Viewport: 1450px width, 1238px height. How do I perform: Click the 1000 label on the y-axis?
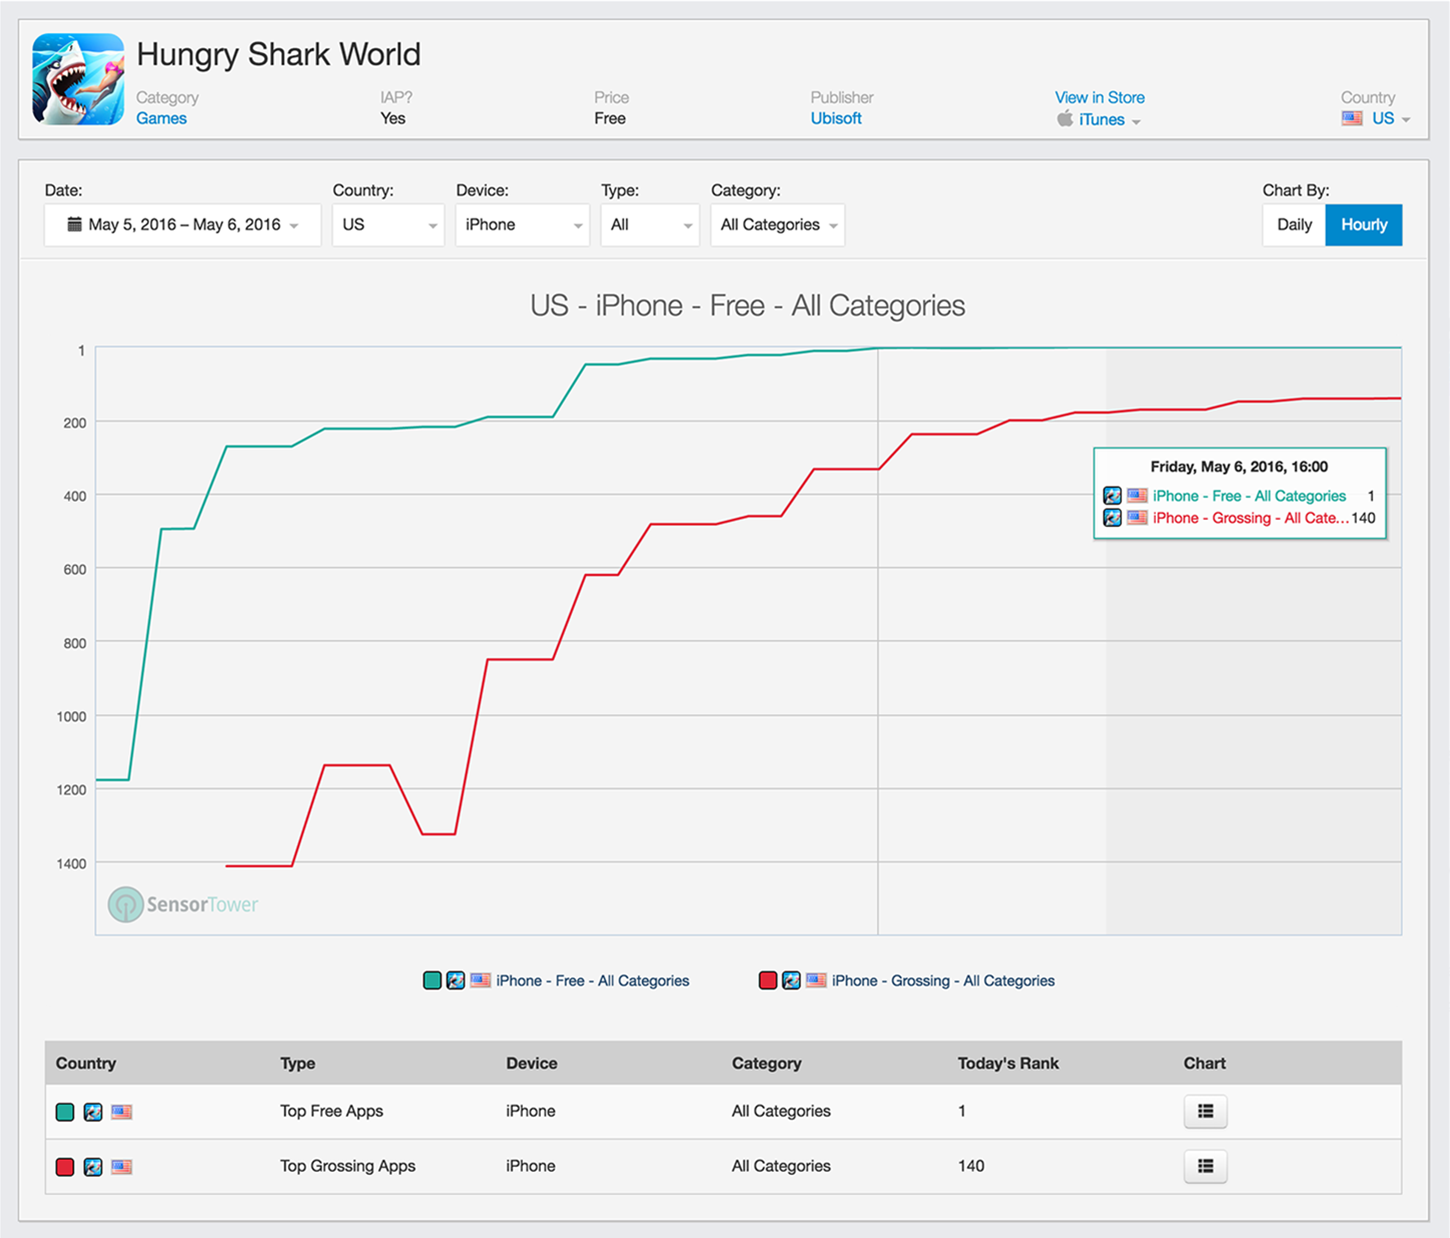point(71,716)
